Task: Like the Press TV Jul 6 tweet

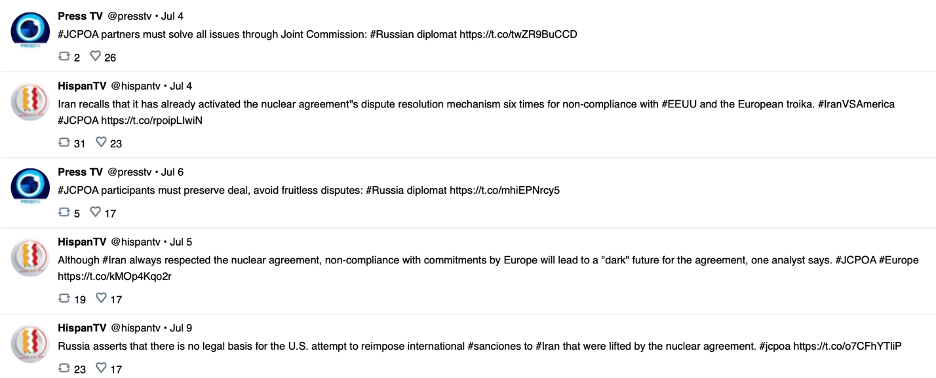Action: point(95,212)
